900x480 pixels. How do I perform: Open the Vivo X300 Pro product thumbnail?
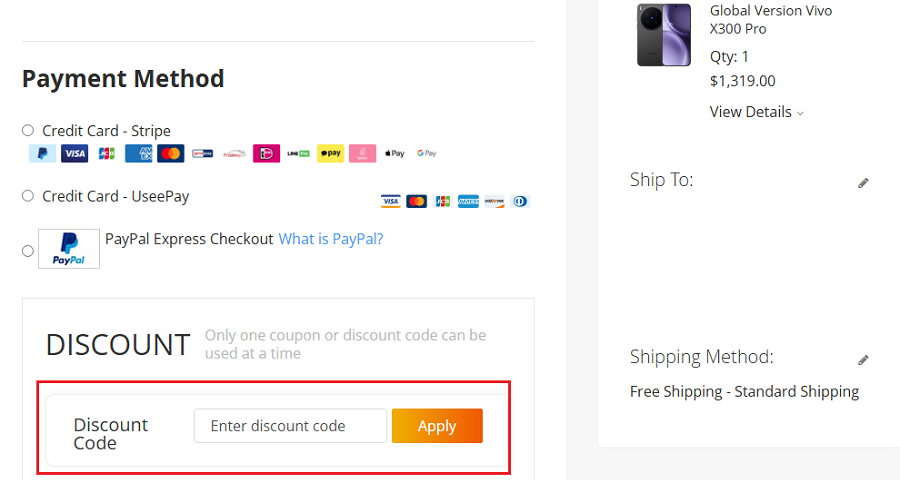click(x=664, y=35)
